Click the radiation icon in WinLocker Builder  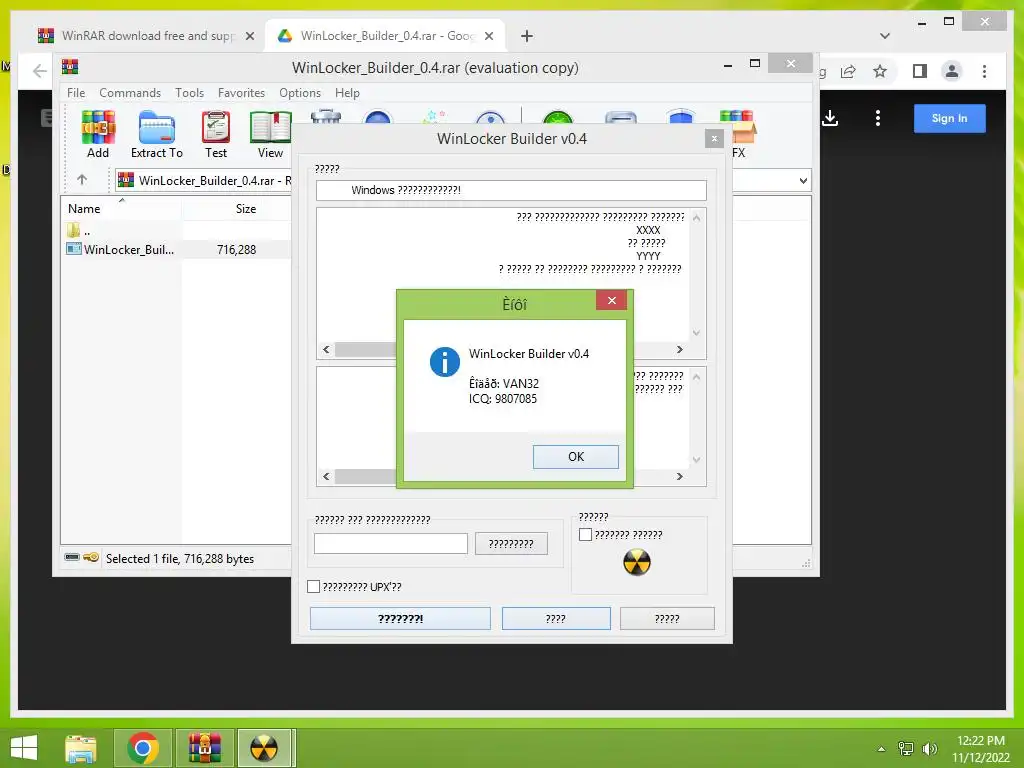tap(637, 562)
